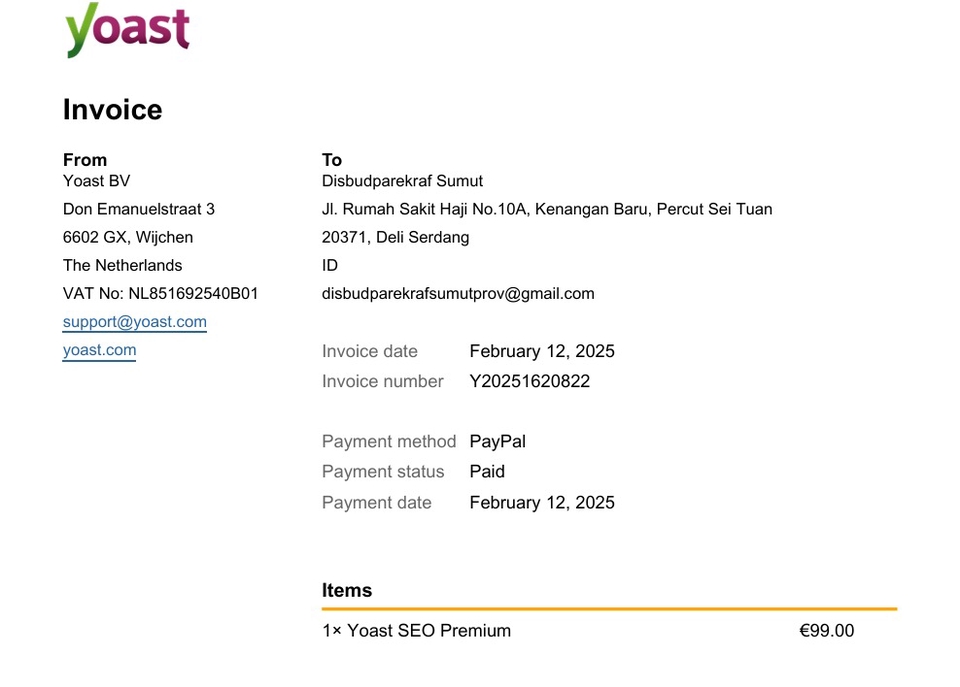Click the Paid payment status value
The height and width of the screenshot is (687, 960).
(487, 471)
